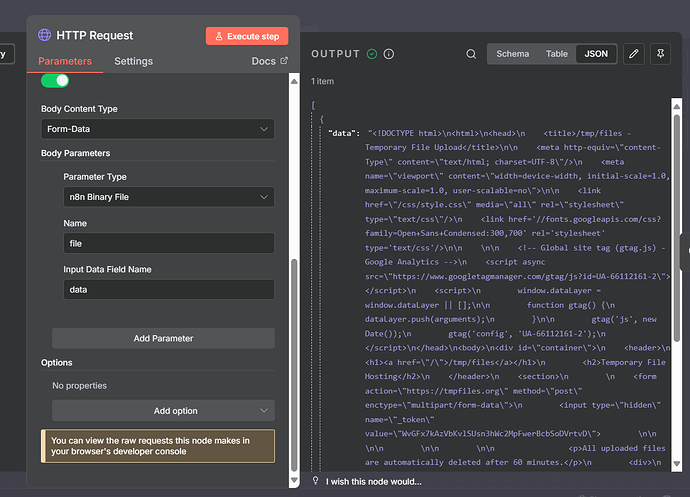Switch to the Settings tab

(x=133, y=61)
